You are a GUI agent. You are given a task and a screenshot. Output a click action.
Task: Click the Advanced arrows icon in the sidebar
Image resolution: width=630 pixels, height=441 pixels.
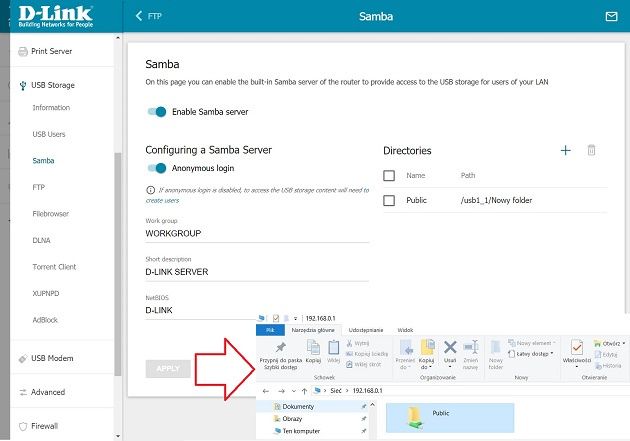coord(23,392)
